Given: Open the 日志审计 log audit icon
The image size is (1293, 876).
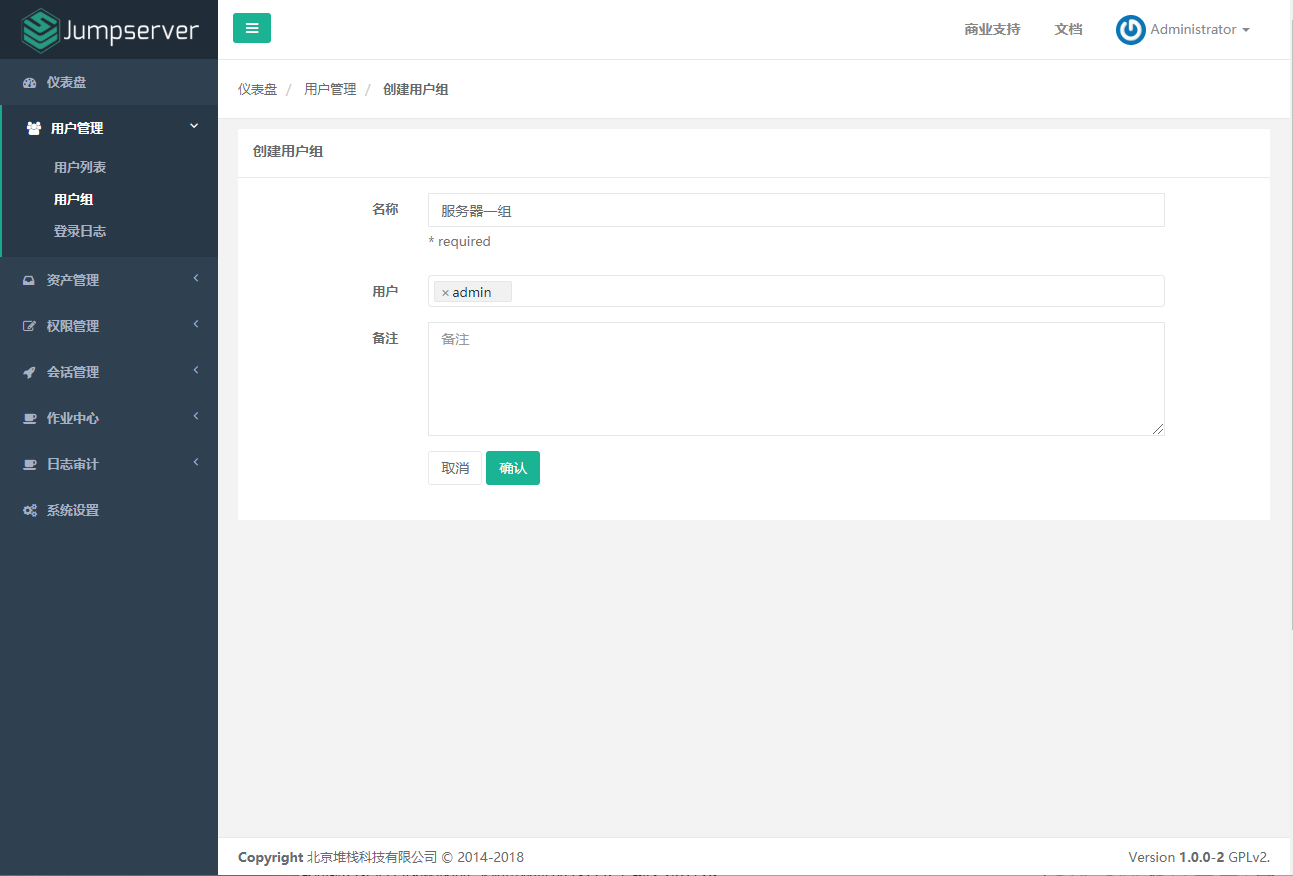Looking at the screenshot, I should (x=30, y=463).
